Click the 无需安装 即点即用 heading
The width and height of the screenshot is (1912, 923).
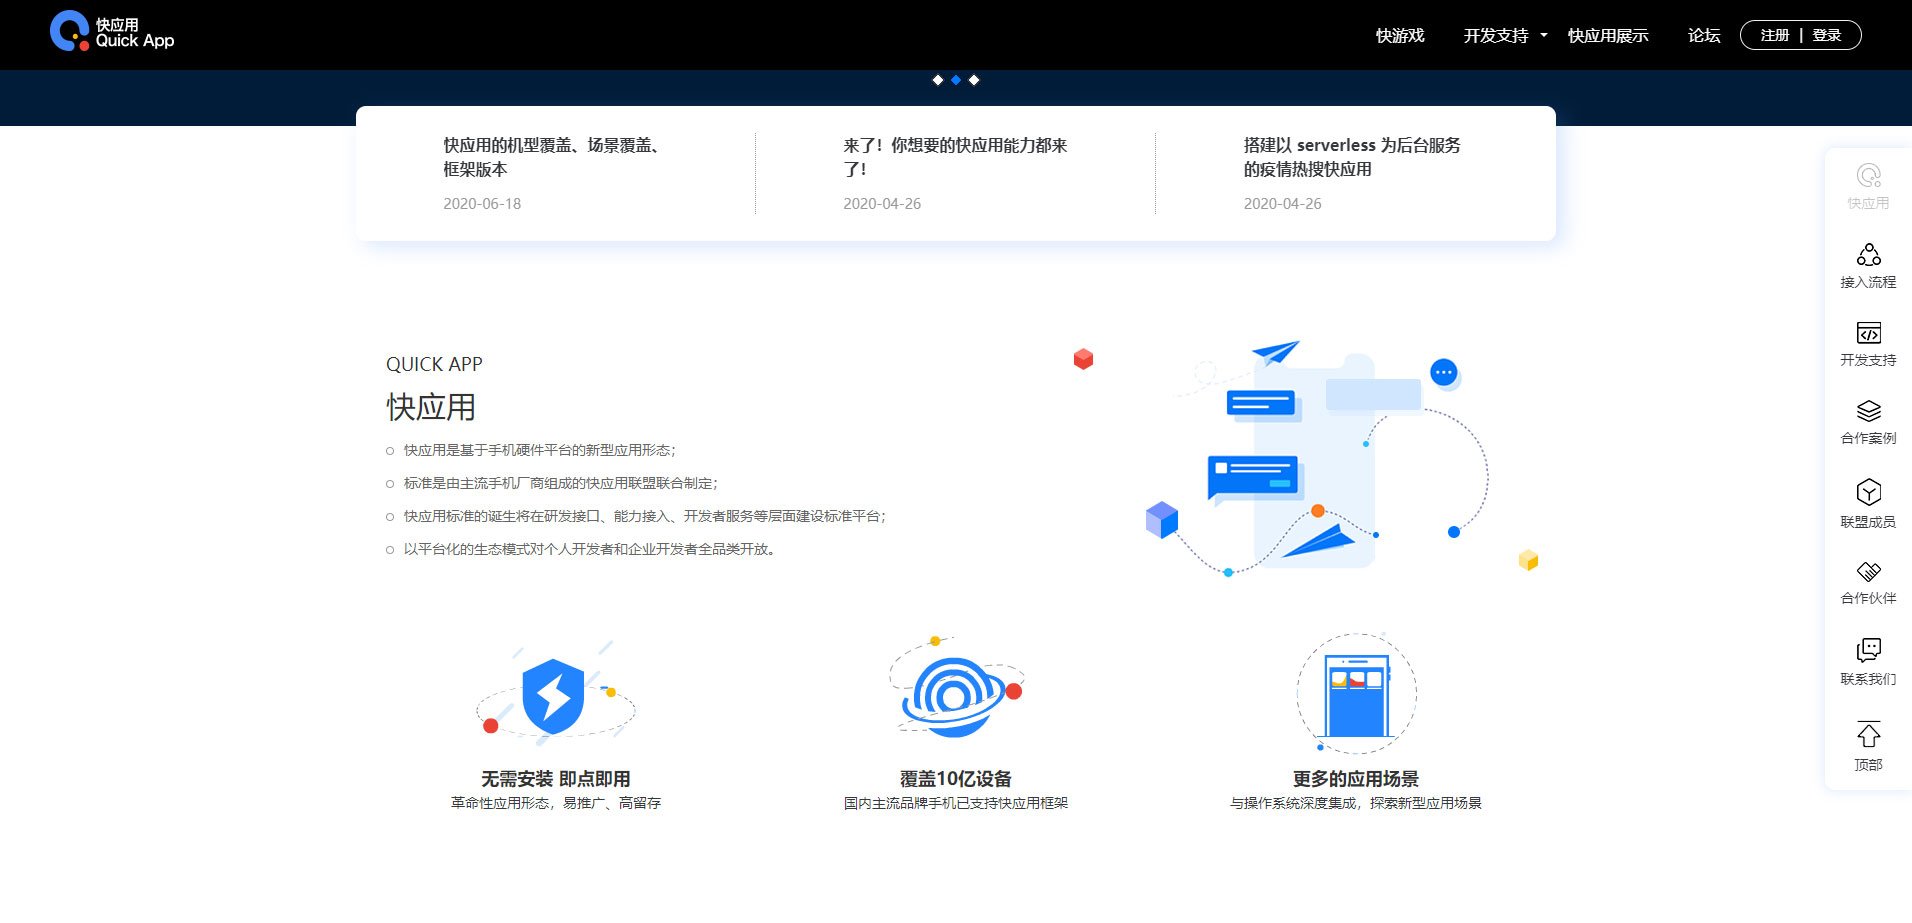556,779
